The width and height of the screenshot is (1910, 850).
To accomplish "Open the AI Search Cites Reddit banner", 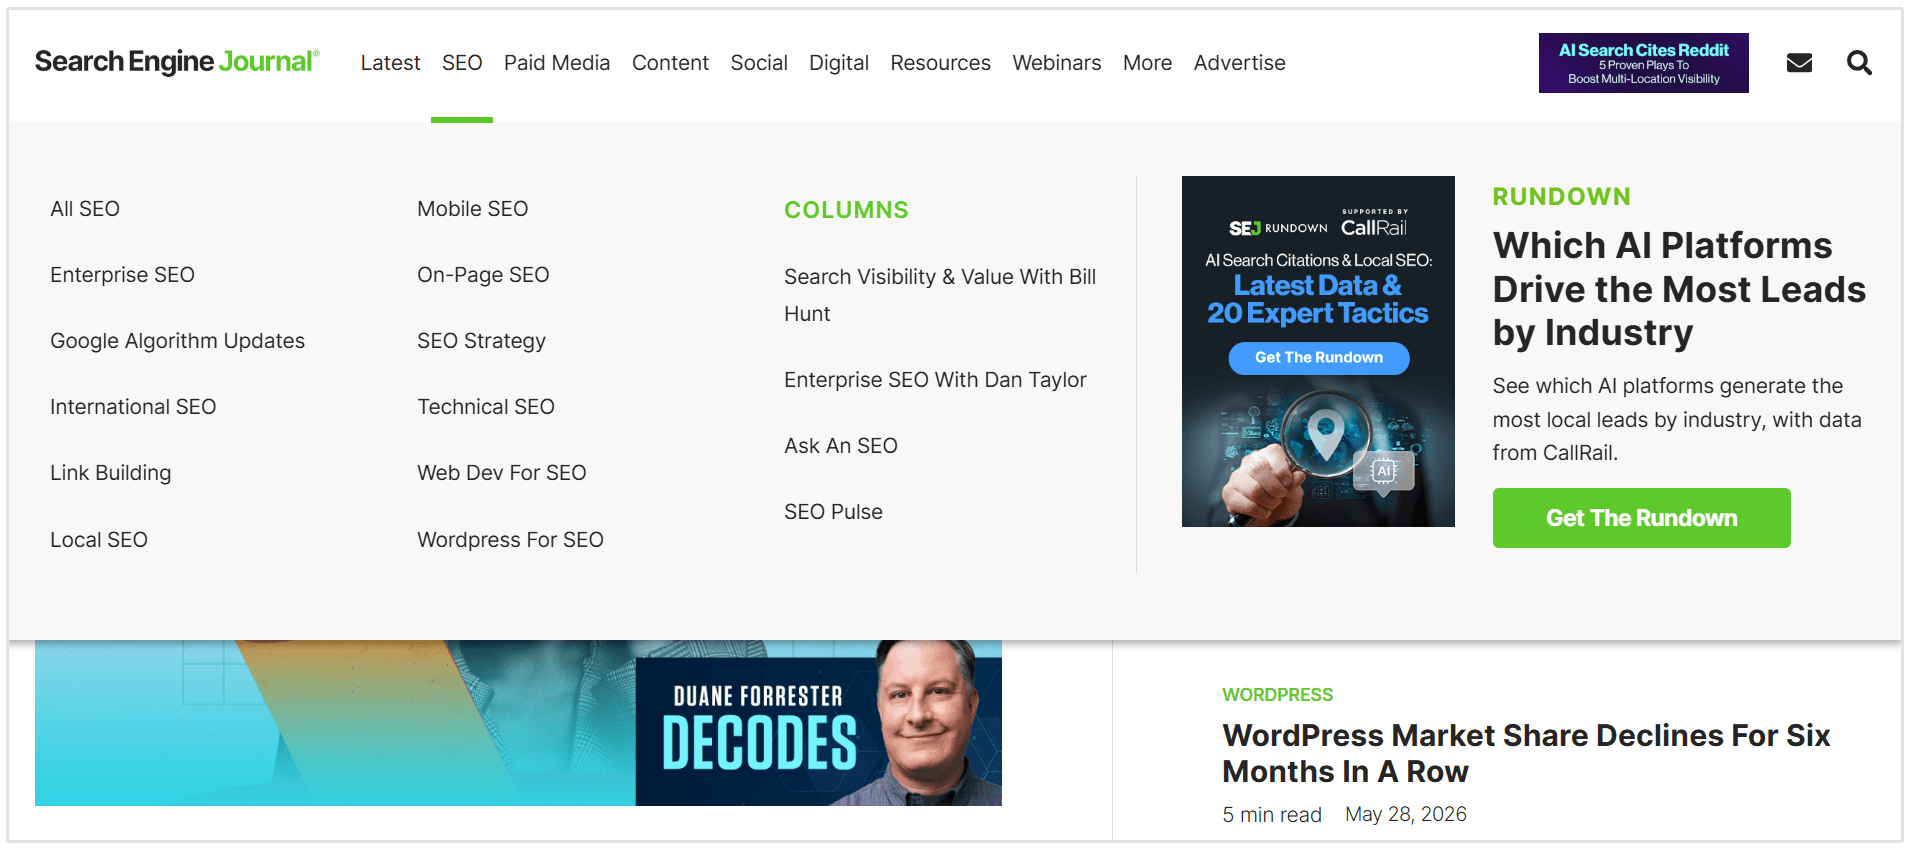I will click(x=1644, y=63).
